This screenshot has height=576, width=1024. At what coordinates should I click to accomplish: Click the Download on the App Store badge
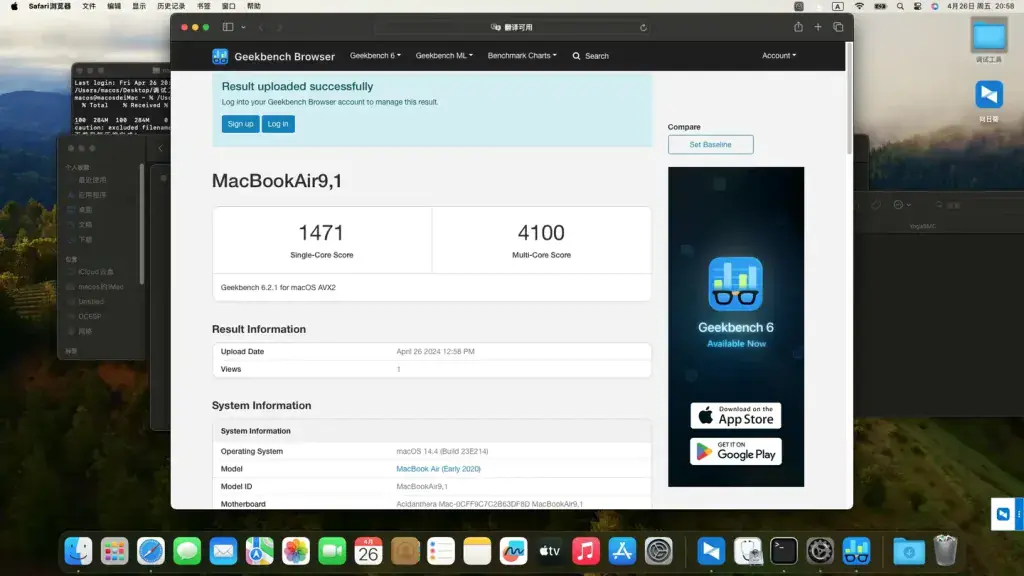[x=736, y=415]
